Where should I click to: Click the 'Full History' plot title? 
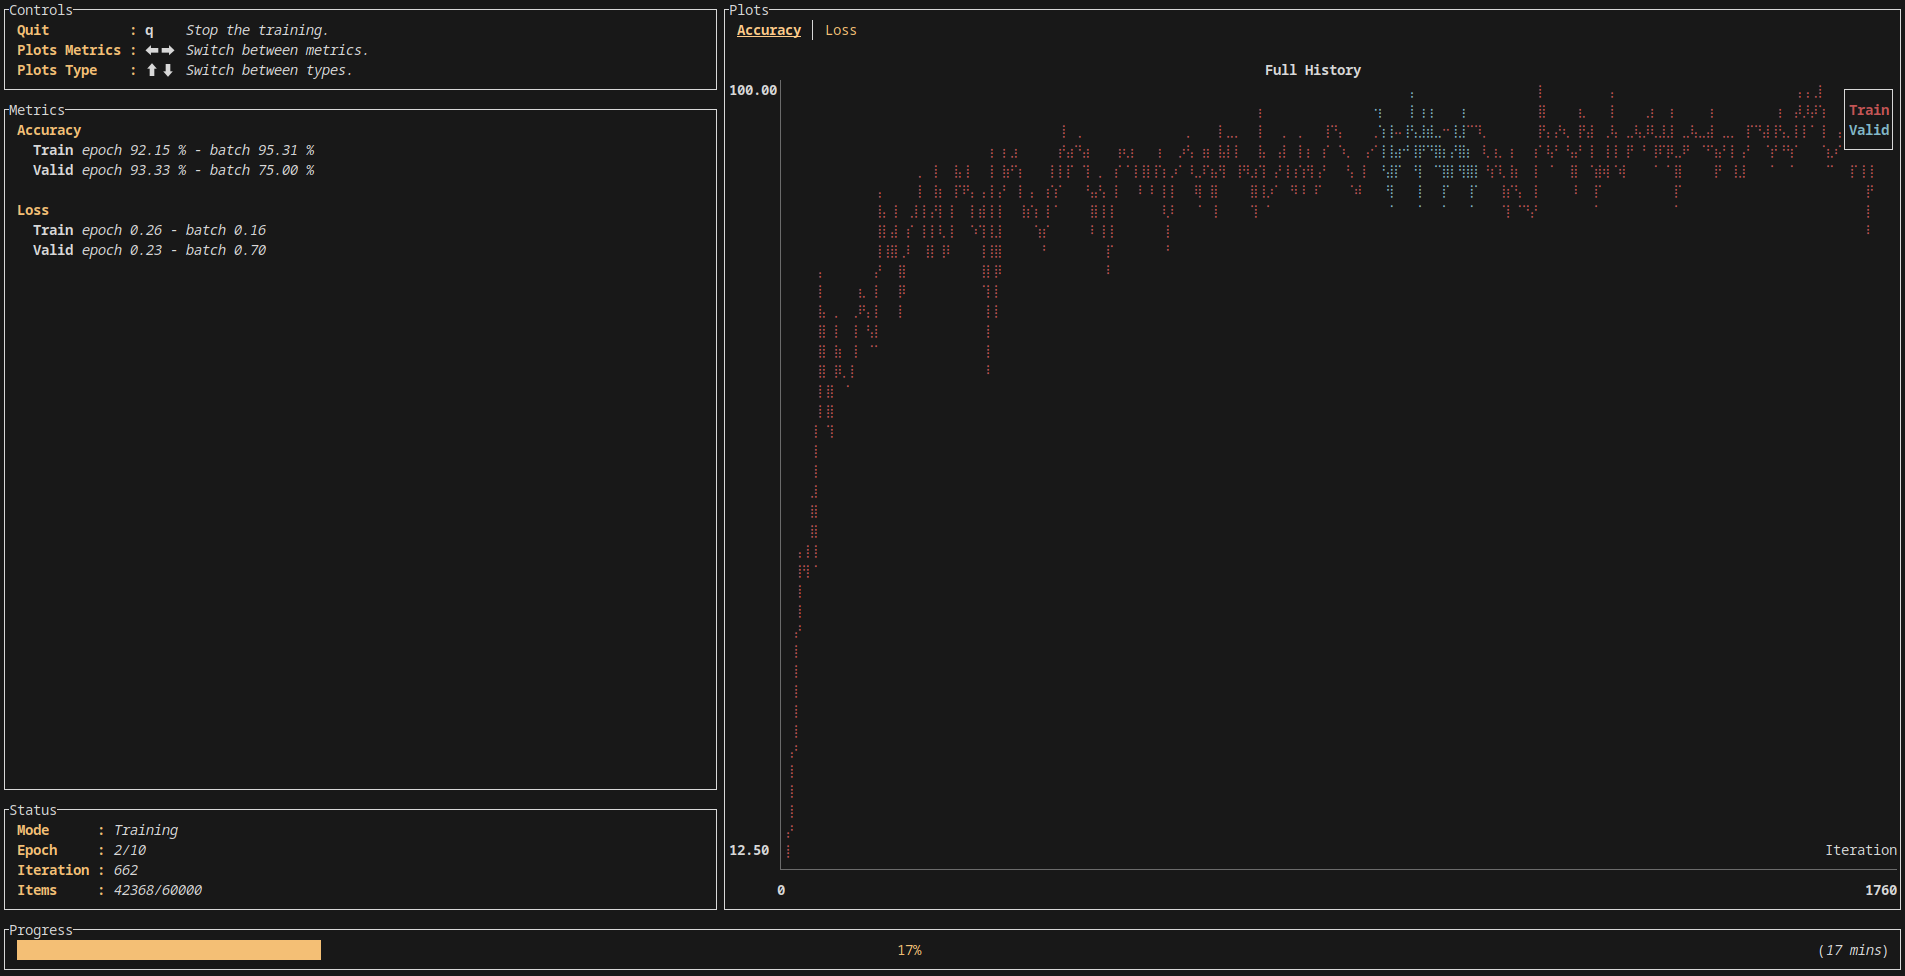tap(1312, 70)
